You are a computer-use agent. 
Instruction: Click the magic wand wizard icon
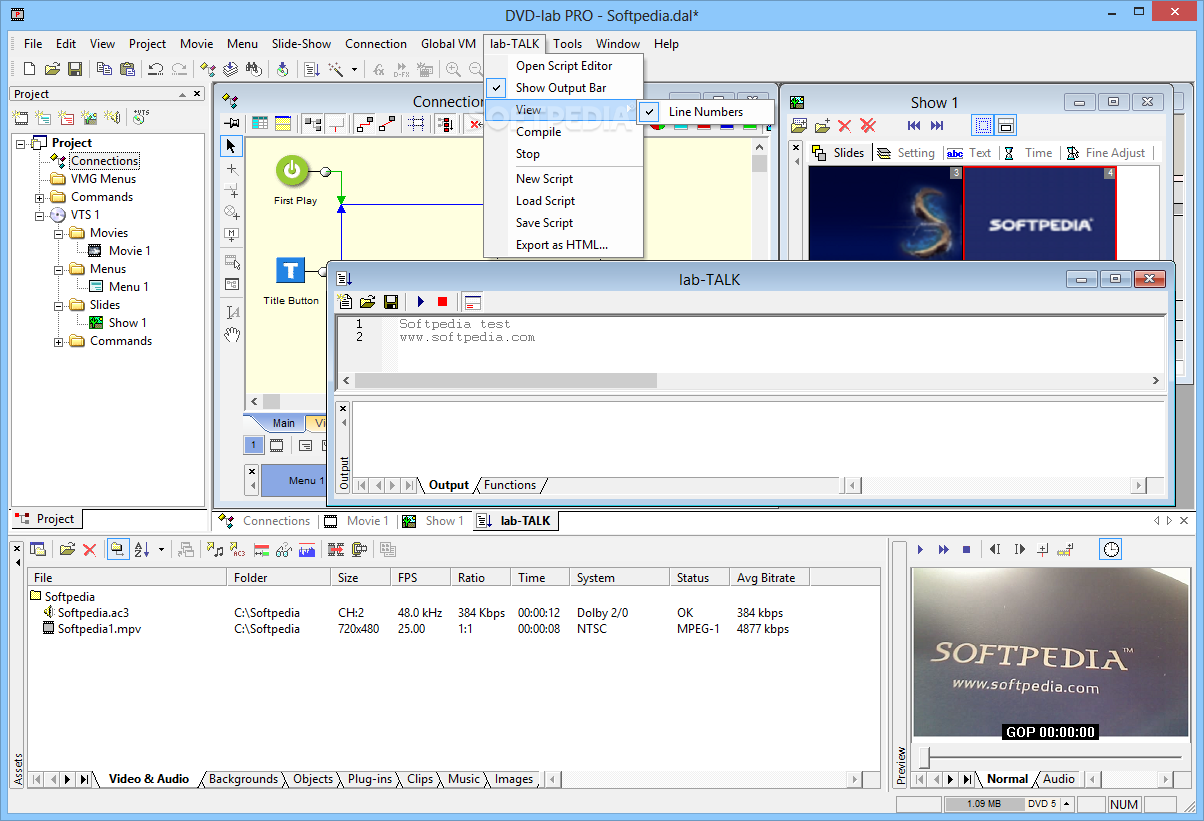tap(335, 69)
